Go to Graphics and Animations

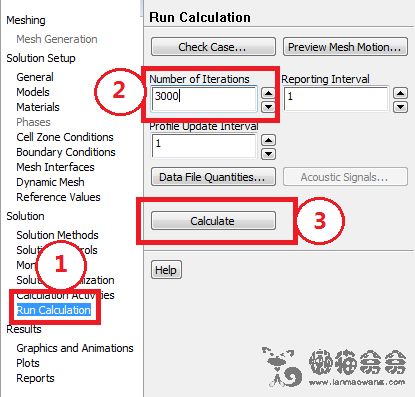75,348
